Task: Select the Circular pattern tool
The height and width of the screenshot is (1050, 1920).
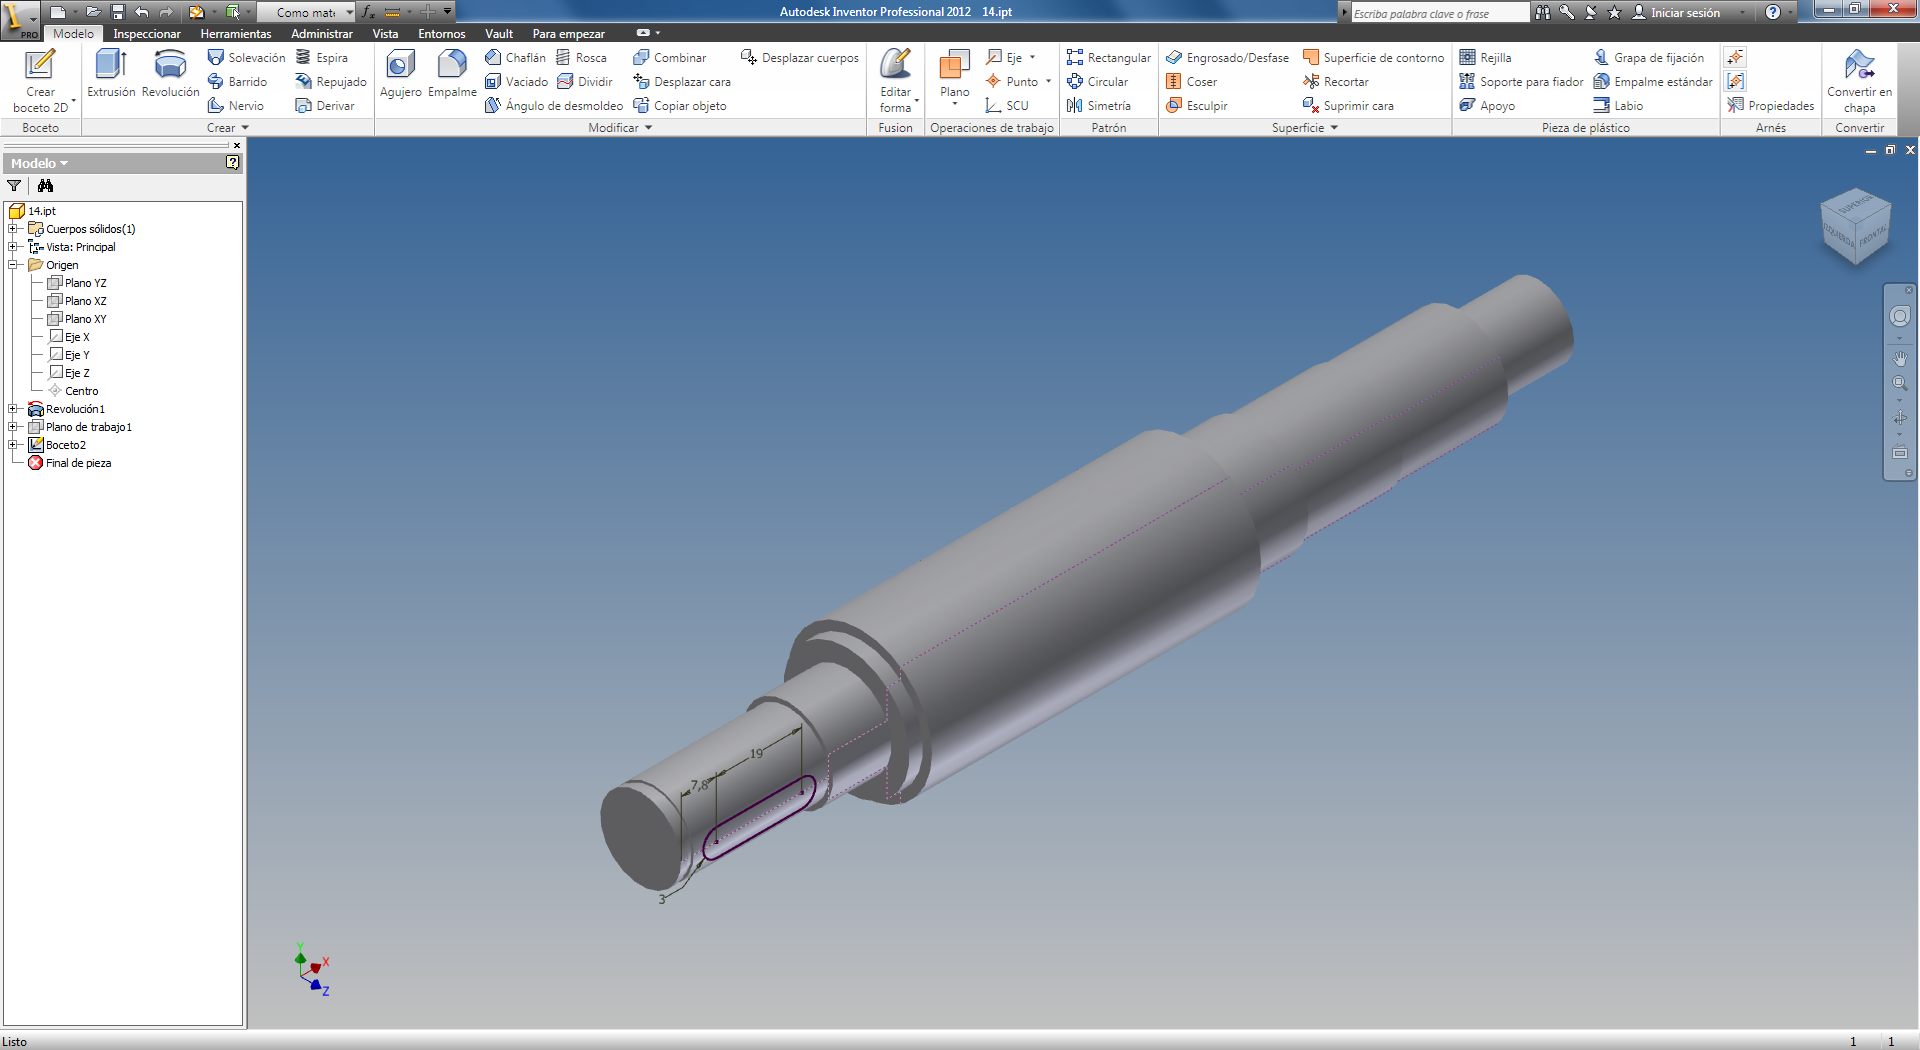Action: point(1097,82)
